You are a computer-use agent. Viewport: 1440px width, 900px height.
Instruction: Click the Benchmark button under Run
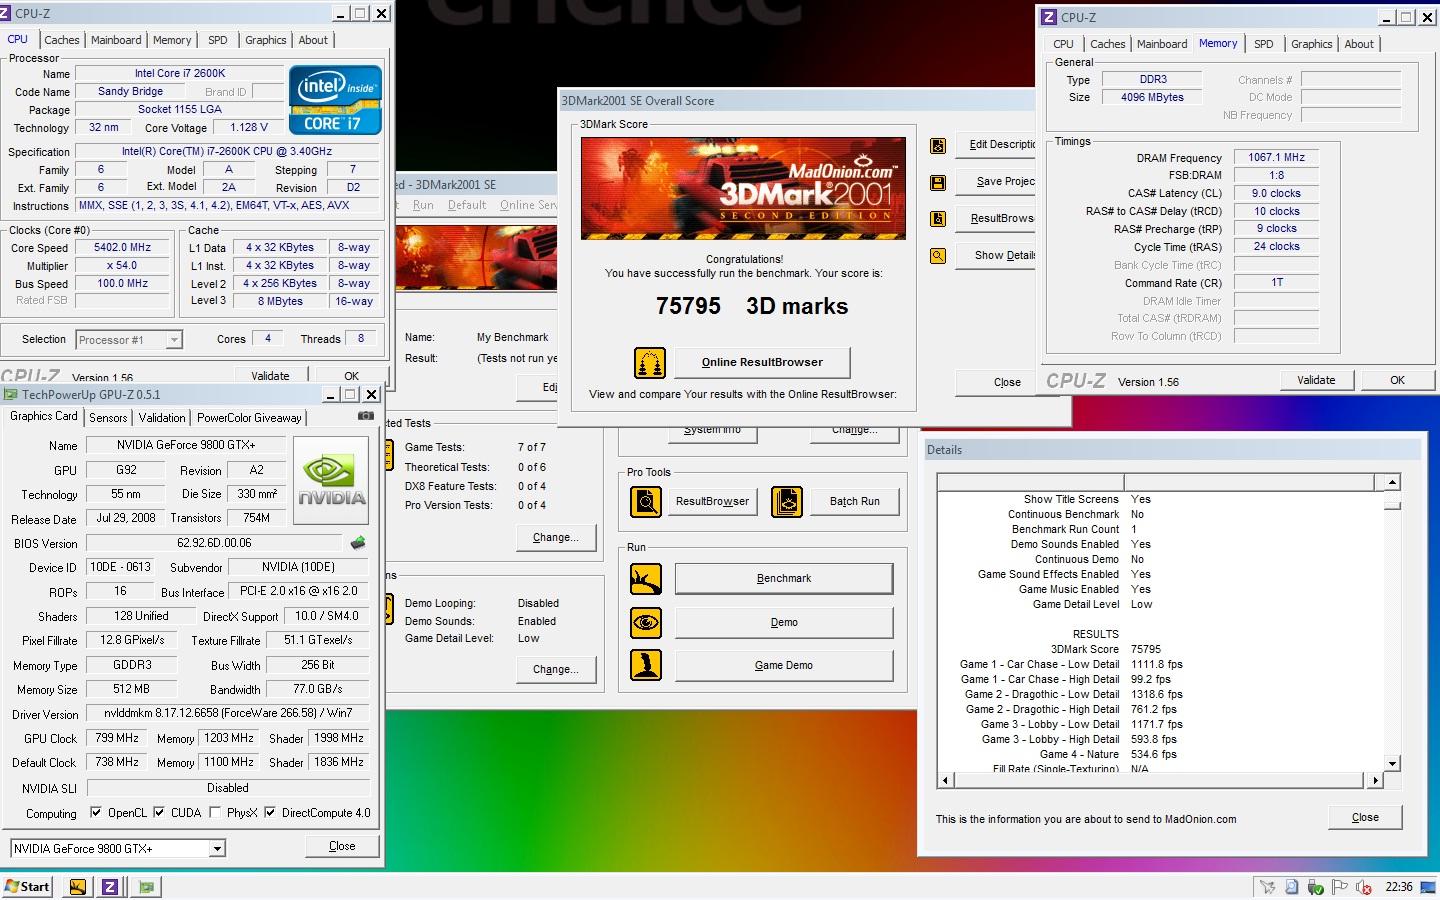pos(784,578)
